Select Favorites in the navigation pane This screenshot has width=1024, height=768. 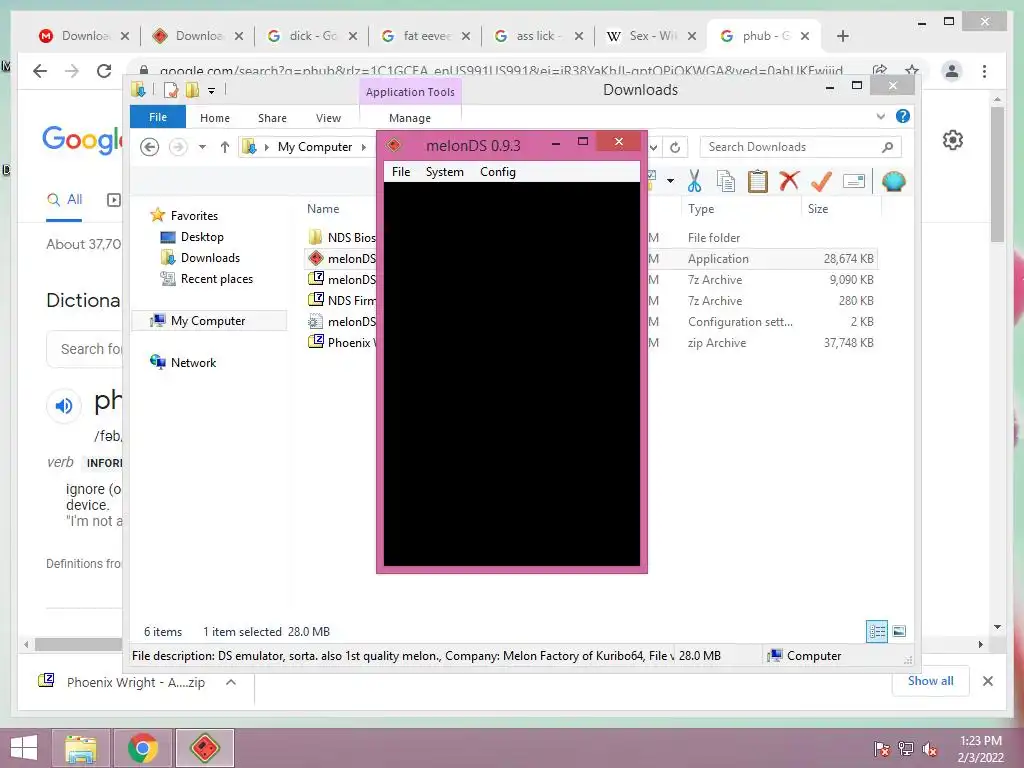coord(194,216)
